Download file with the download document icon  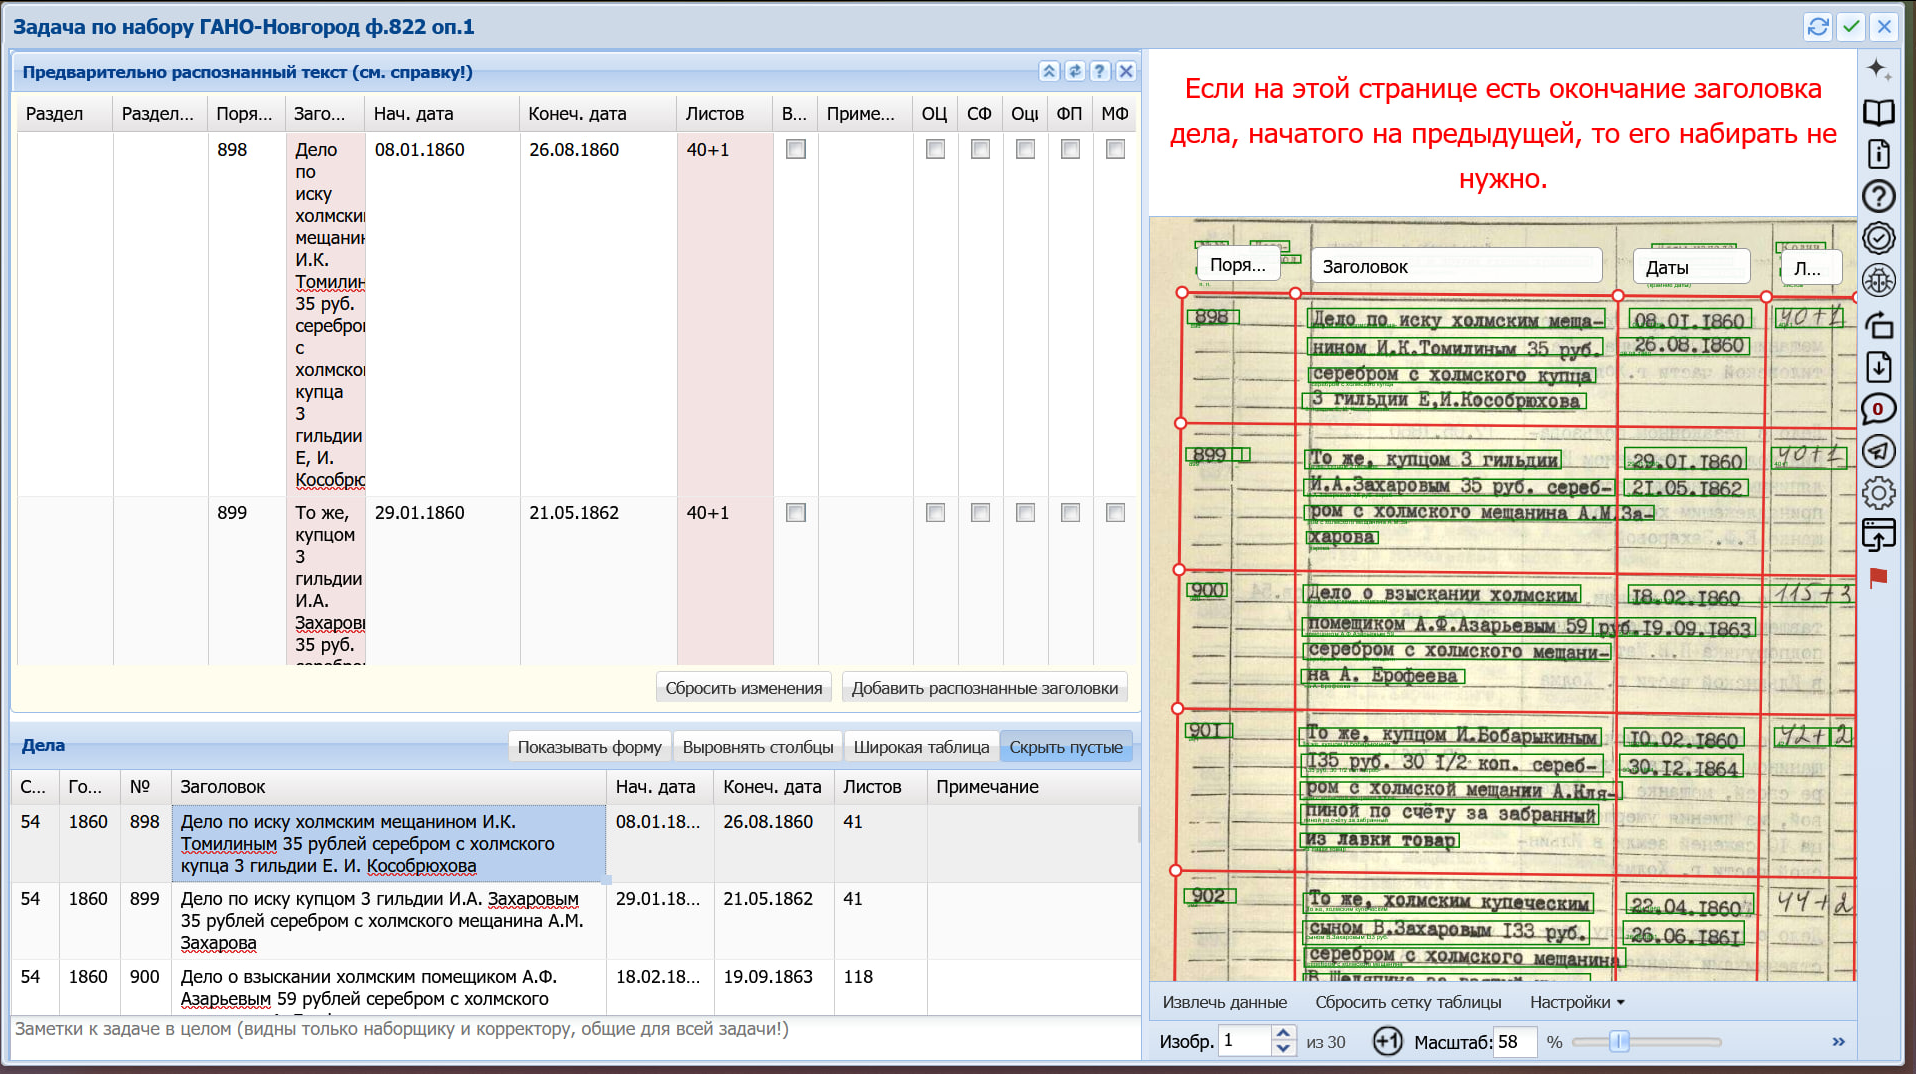tap(1879, 367)
